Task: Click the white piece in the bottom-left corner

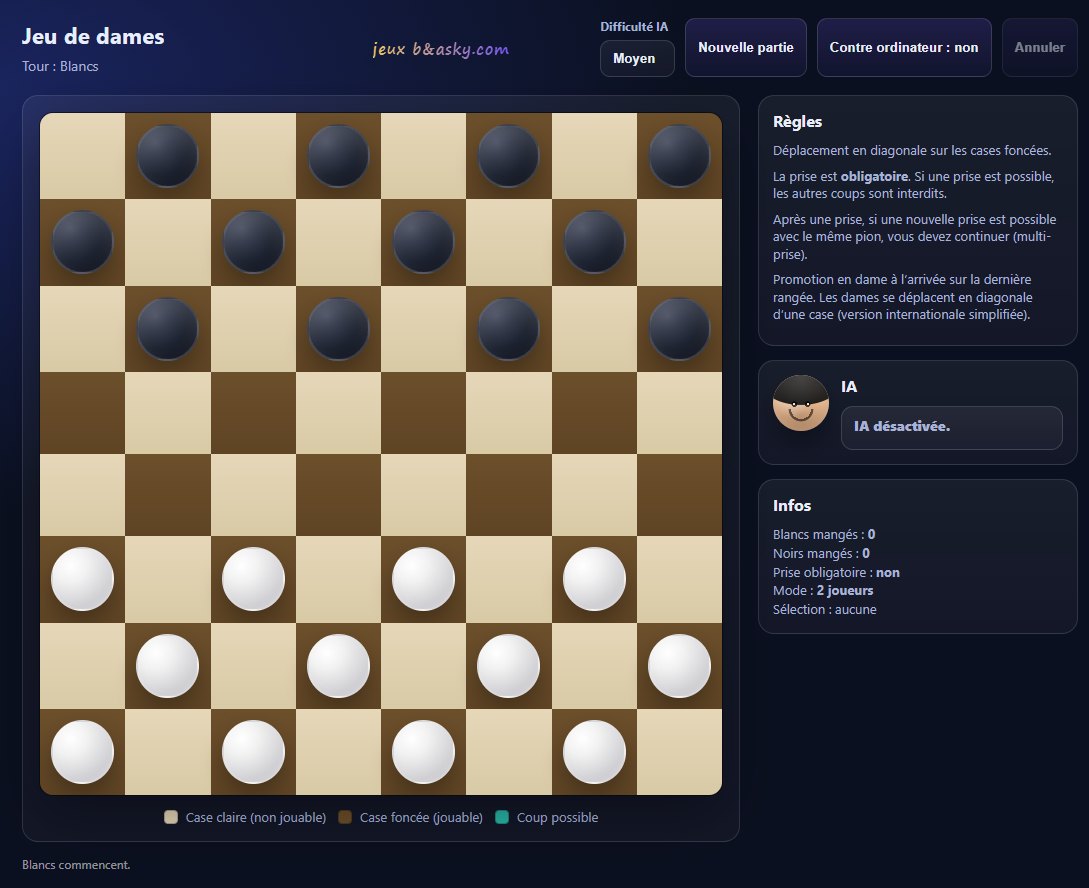Action: (82, 751)
